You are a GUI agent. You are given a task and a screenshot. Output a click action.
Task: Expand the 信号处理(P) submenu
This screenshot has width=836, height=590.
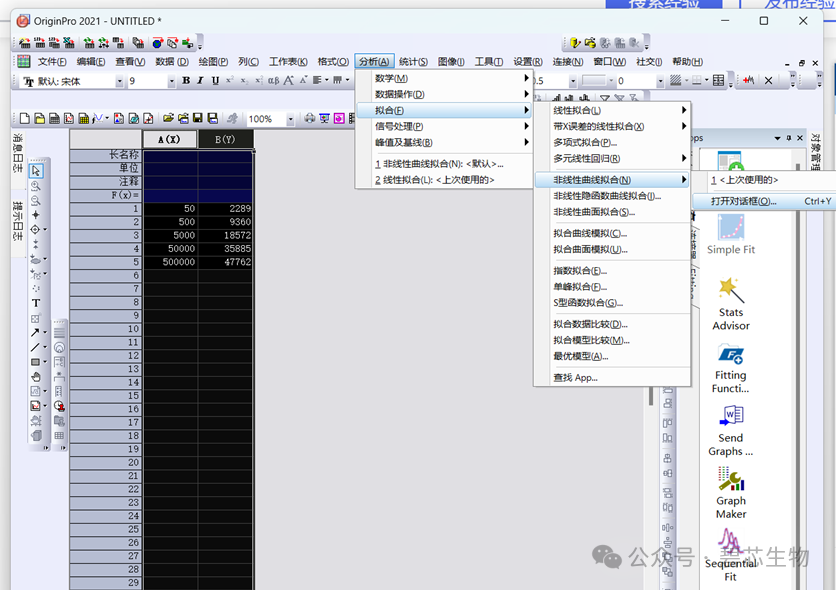pyautogui.click(x=445, y=126)
